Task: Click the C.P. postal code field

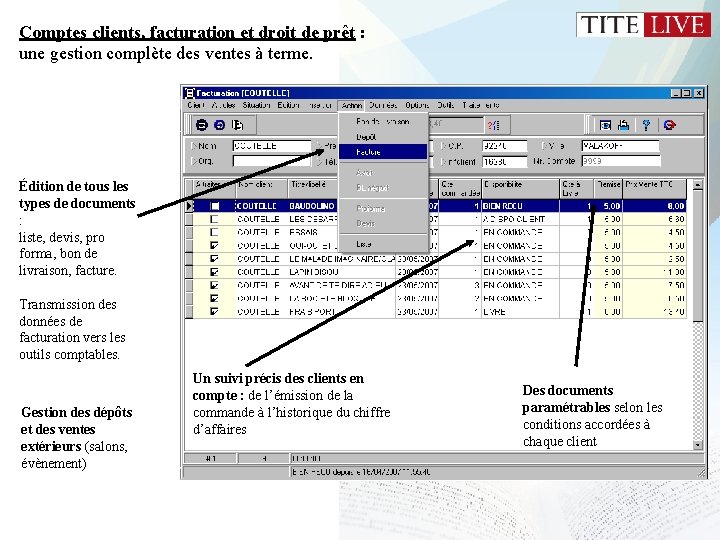Action: (x=504, y=146)
